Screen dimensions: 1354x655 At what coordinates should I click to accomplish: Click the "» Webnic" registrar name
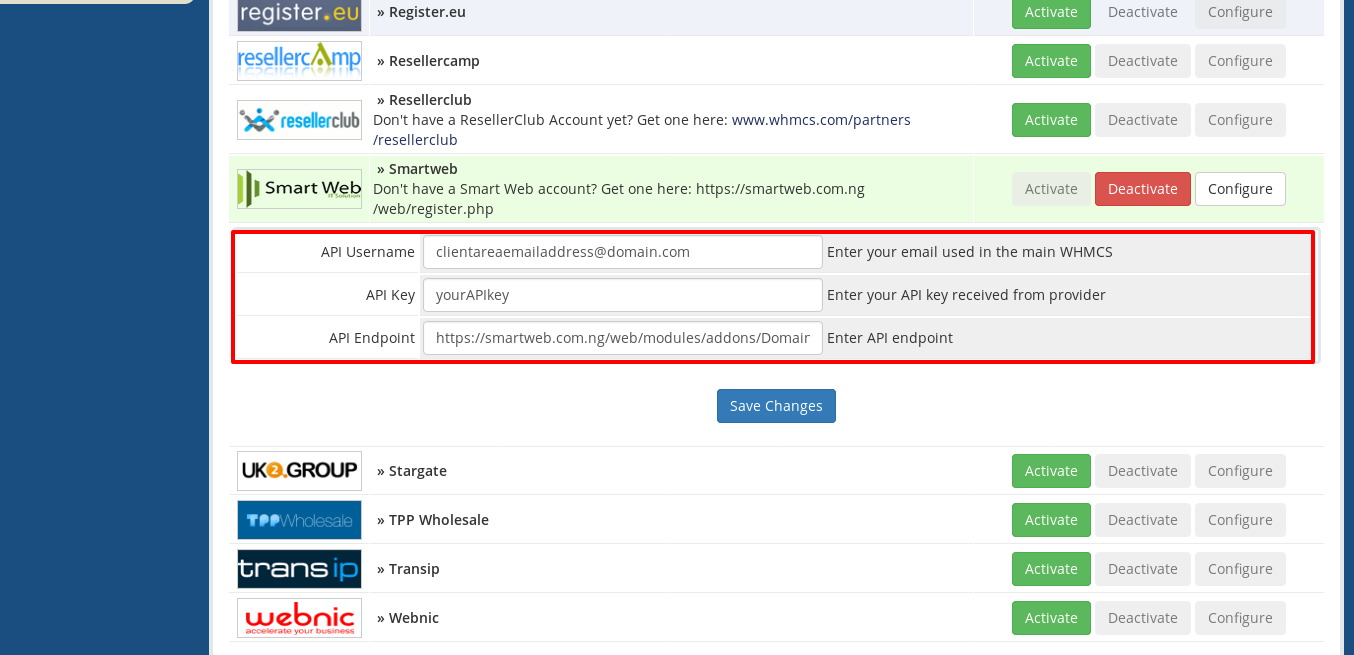coord(408,618)
